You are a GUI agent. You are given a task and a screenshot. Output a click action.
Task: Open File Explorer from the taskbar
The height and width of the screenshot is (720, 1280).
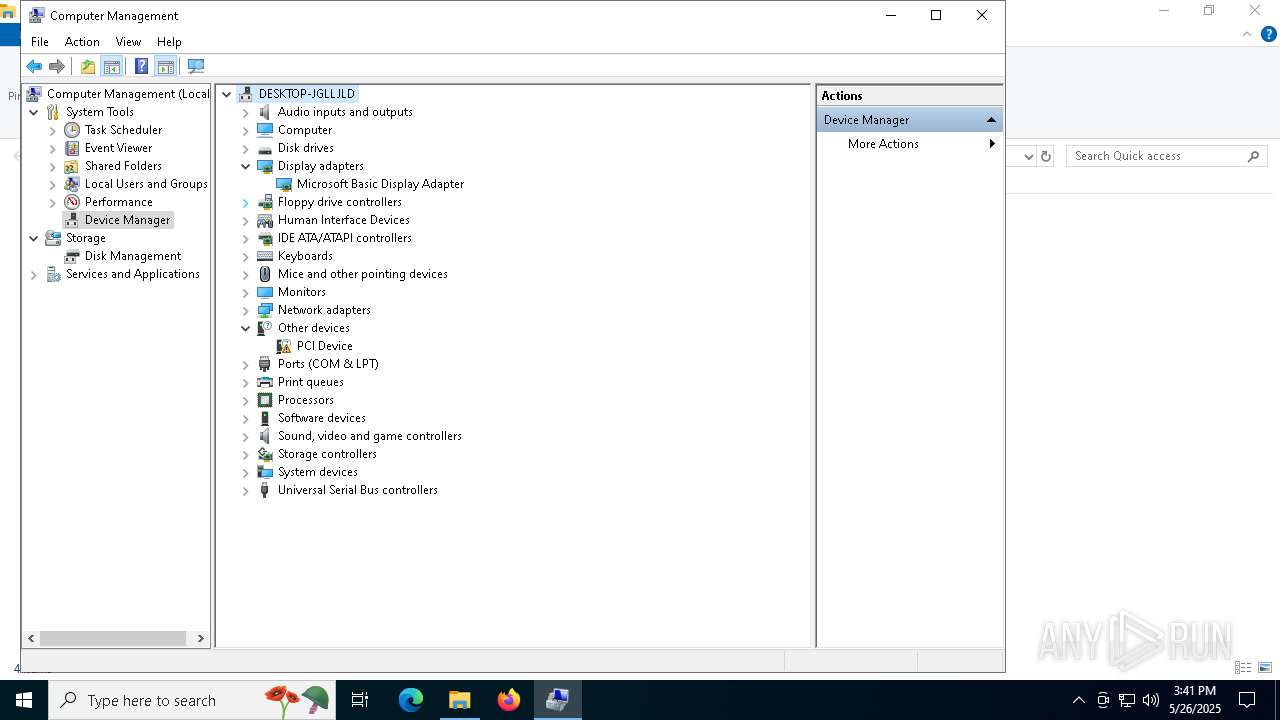click(x=460, y=700)
